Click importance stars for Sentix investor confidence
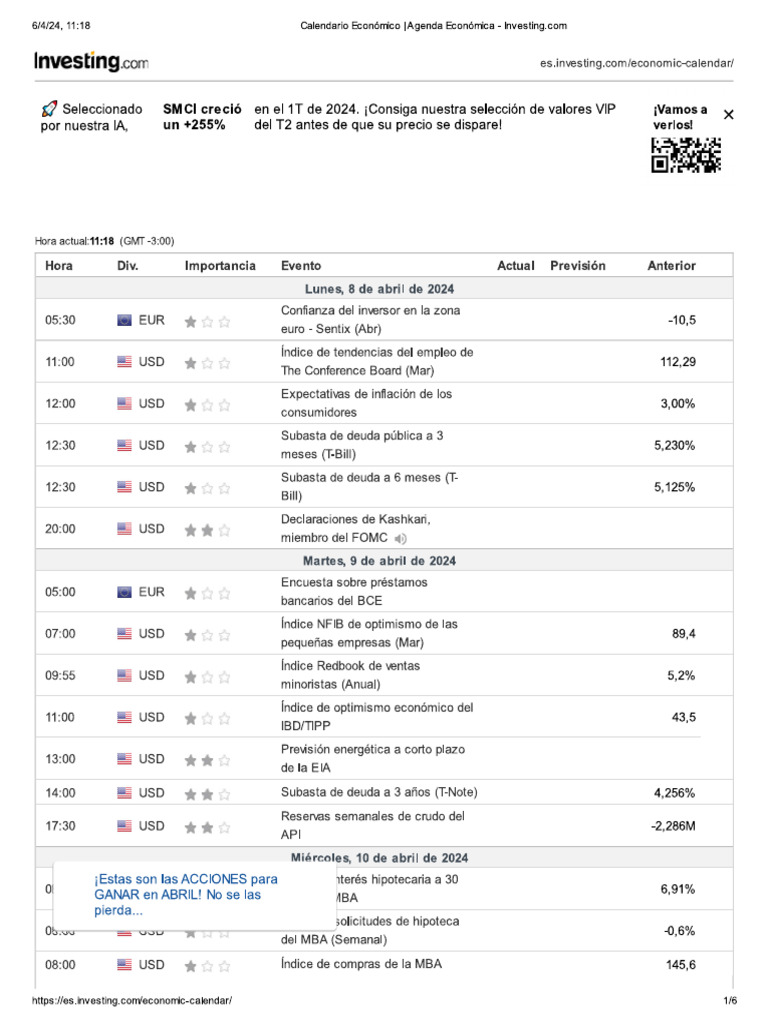 tap(207, 321)
